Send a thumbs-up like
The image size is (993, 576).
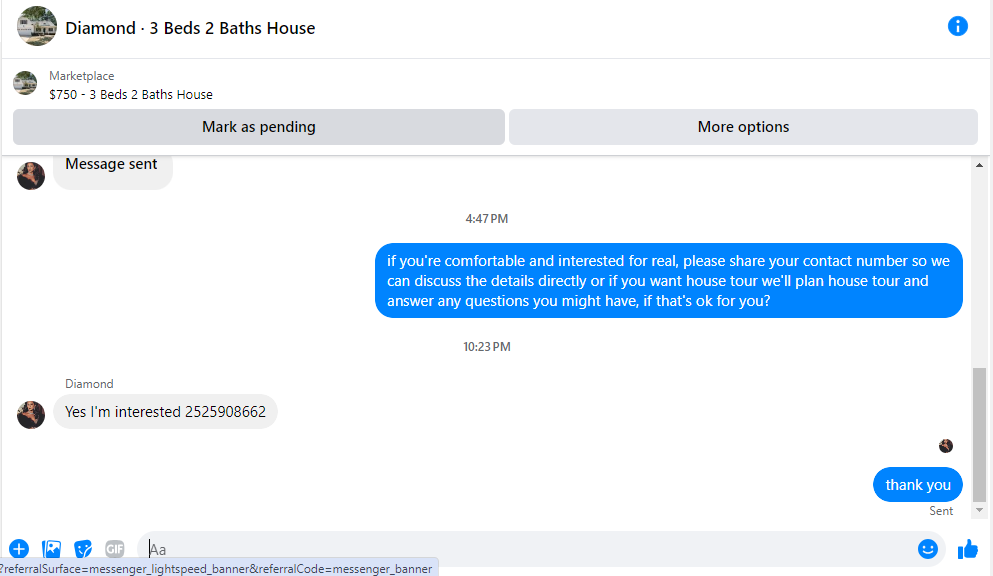pos(968,549)
